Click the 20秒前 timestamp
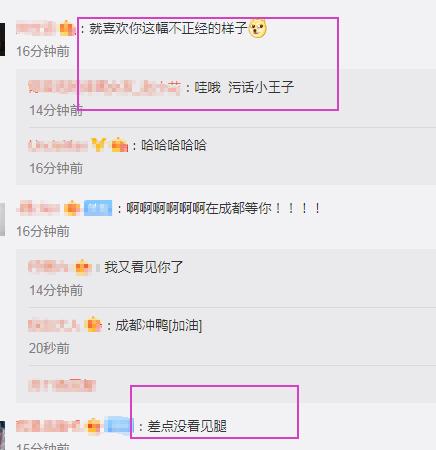This screenshot has width=436, height=450. [x=49, y=348]
